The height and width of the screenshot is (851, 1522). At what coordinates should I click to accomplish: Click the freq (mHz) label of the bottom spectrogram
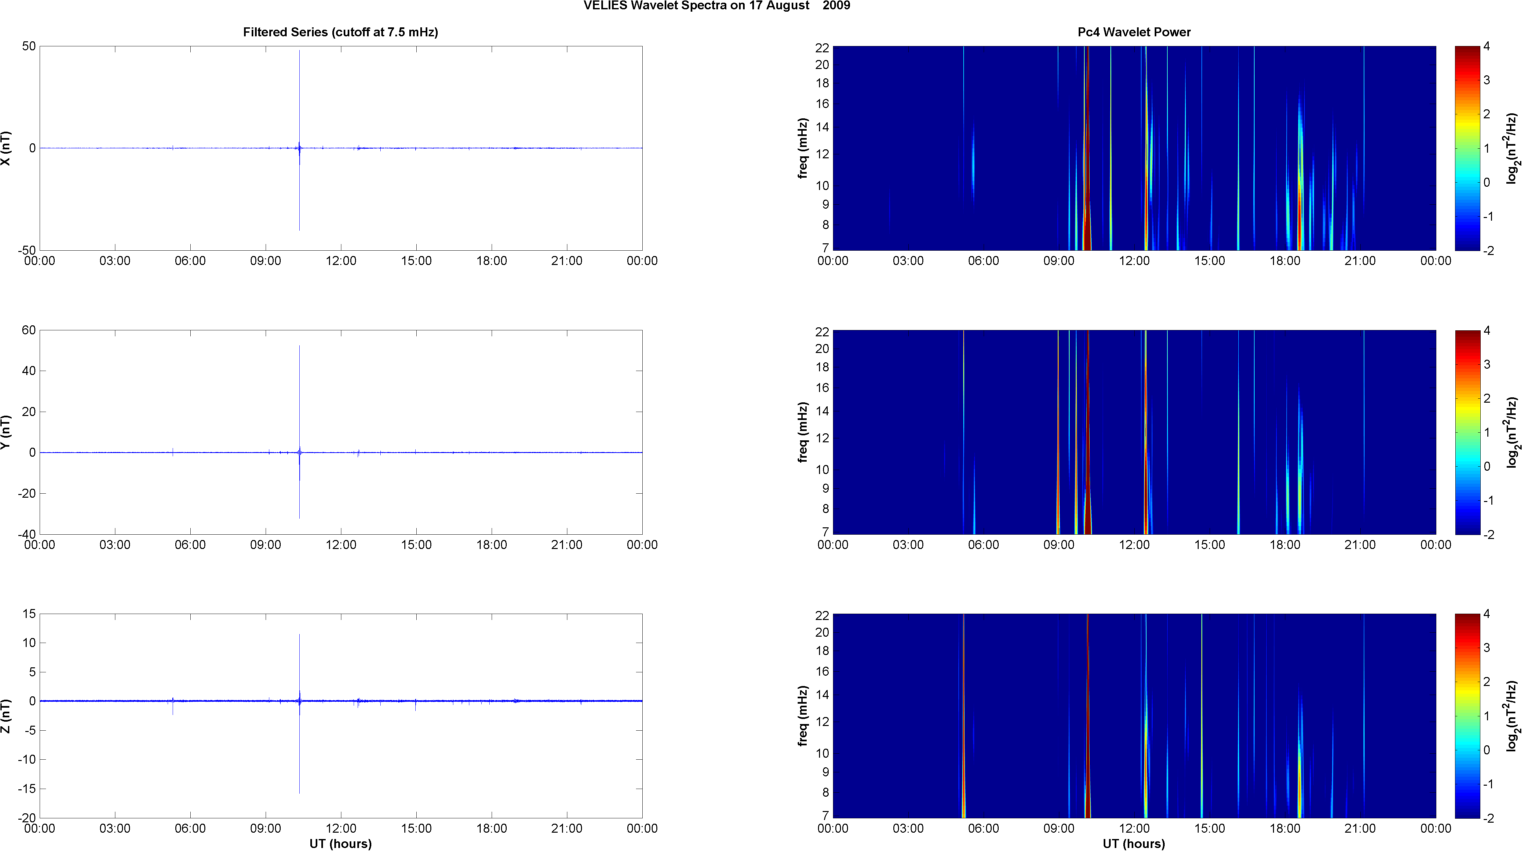(802, 716)
